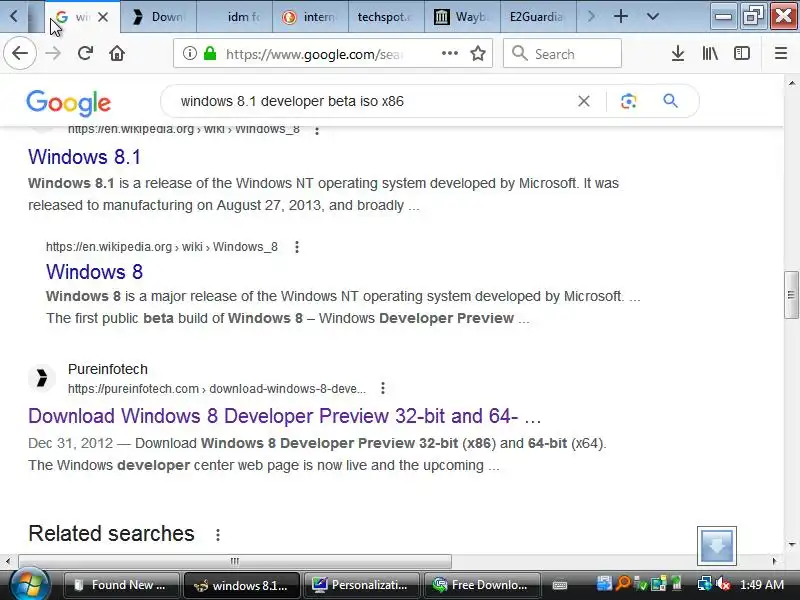Switch to the E2Guardian tab
The height and width of the screenshot is (600, 800).
[538, 17]
